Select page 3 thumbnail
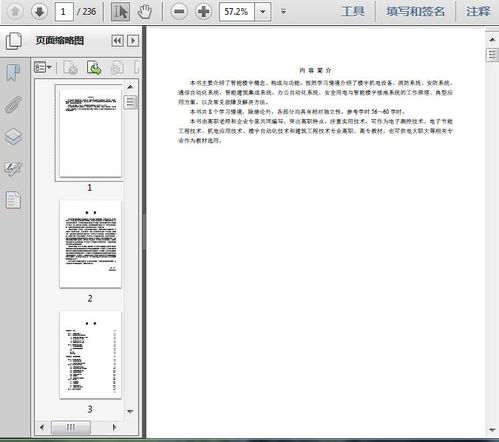Viewport: 499px width, 442px height. point(90,355)
